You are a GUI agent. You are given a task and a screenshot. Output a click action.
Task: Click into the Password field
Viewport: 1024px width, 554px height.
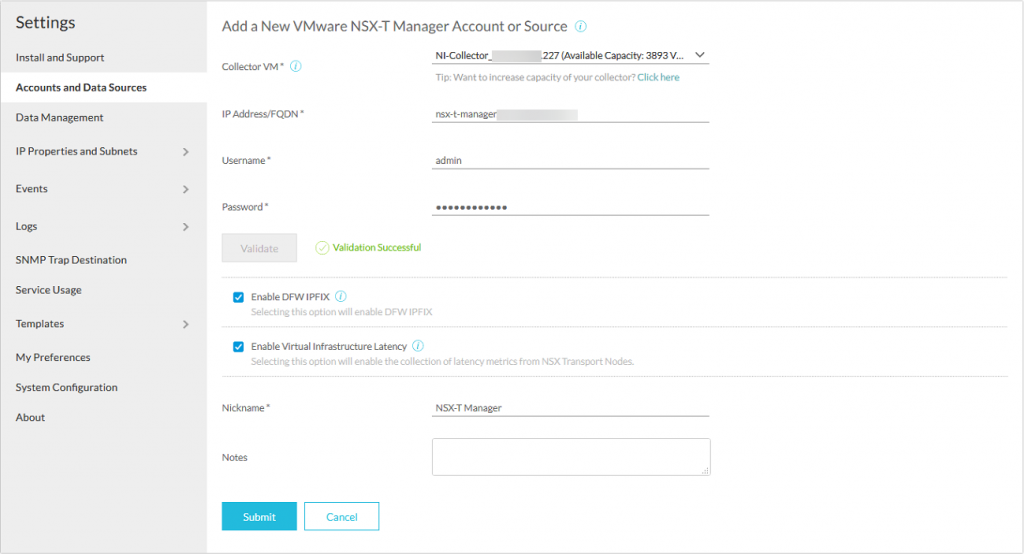pyautogui.click(x=570, y=207)
